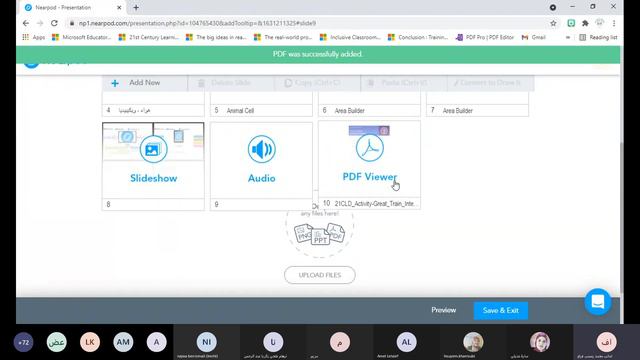Click the PDF successfully added banner

[318, 54]
